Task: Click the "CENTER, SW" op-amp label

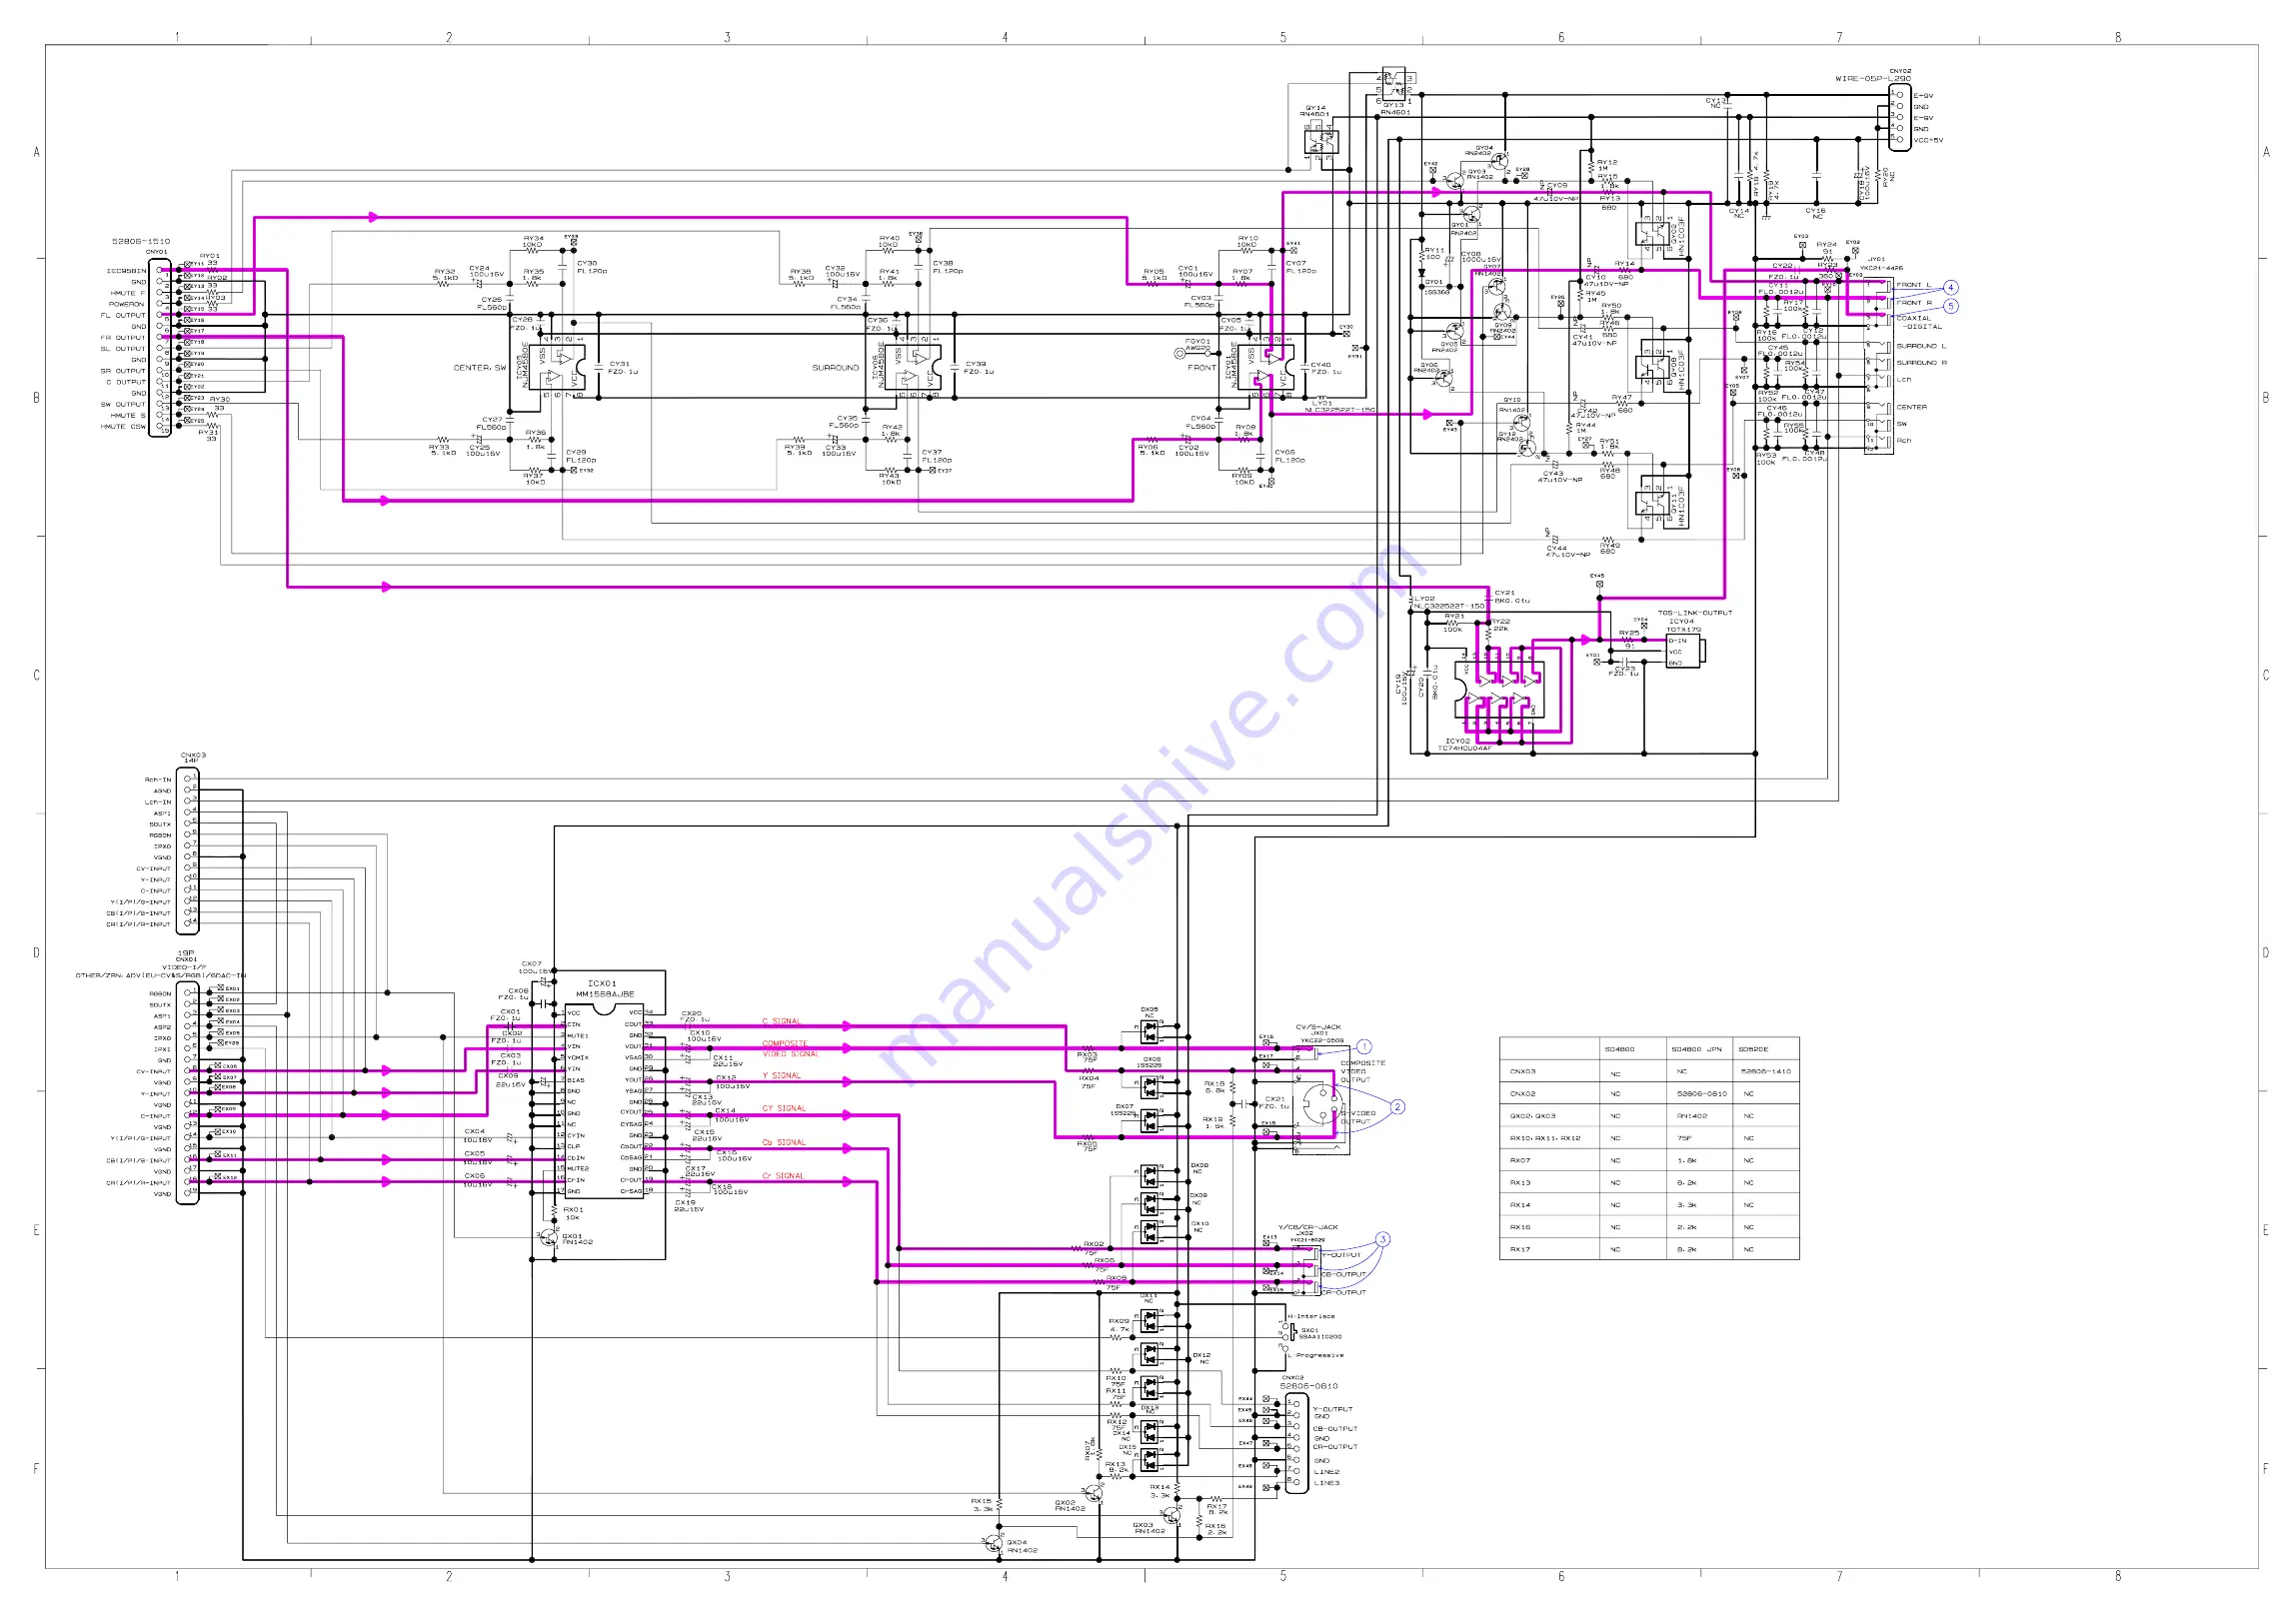Action: (x=480, y=367)
